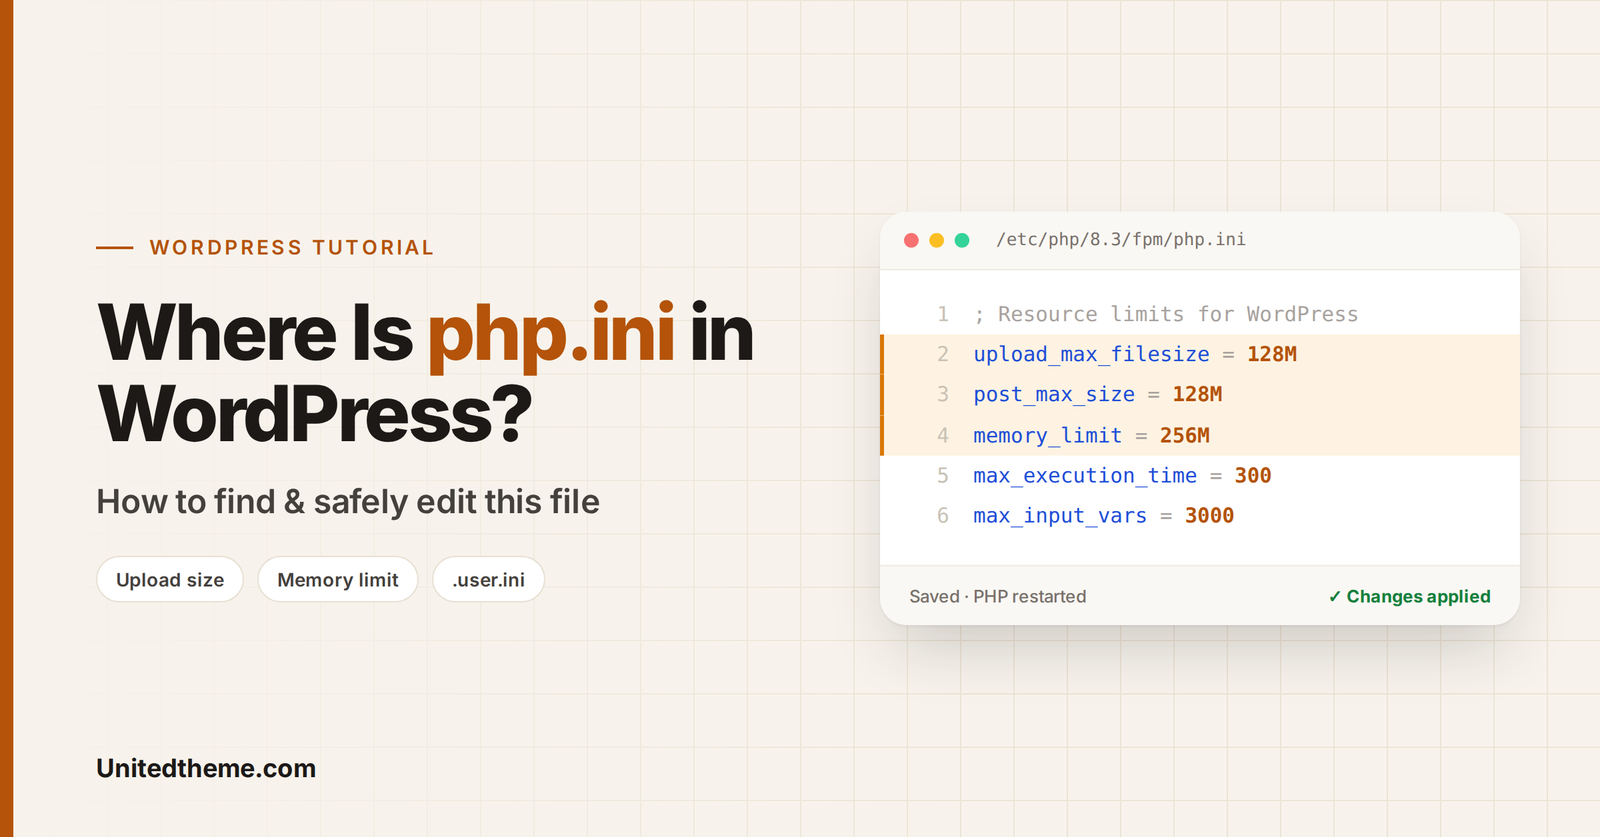Click line number 4 in the gutter
This screenshot has height=837, width=1600.
[x=943, y=436]
